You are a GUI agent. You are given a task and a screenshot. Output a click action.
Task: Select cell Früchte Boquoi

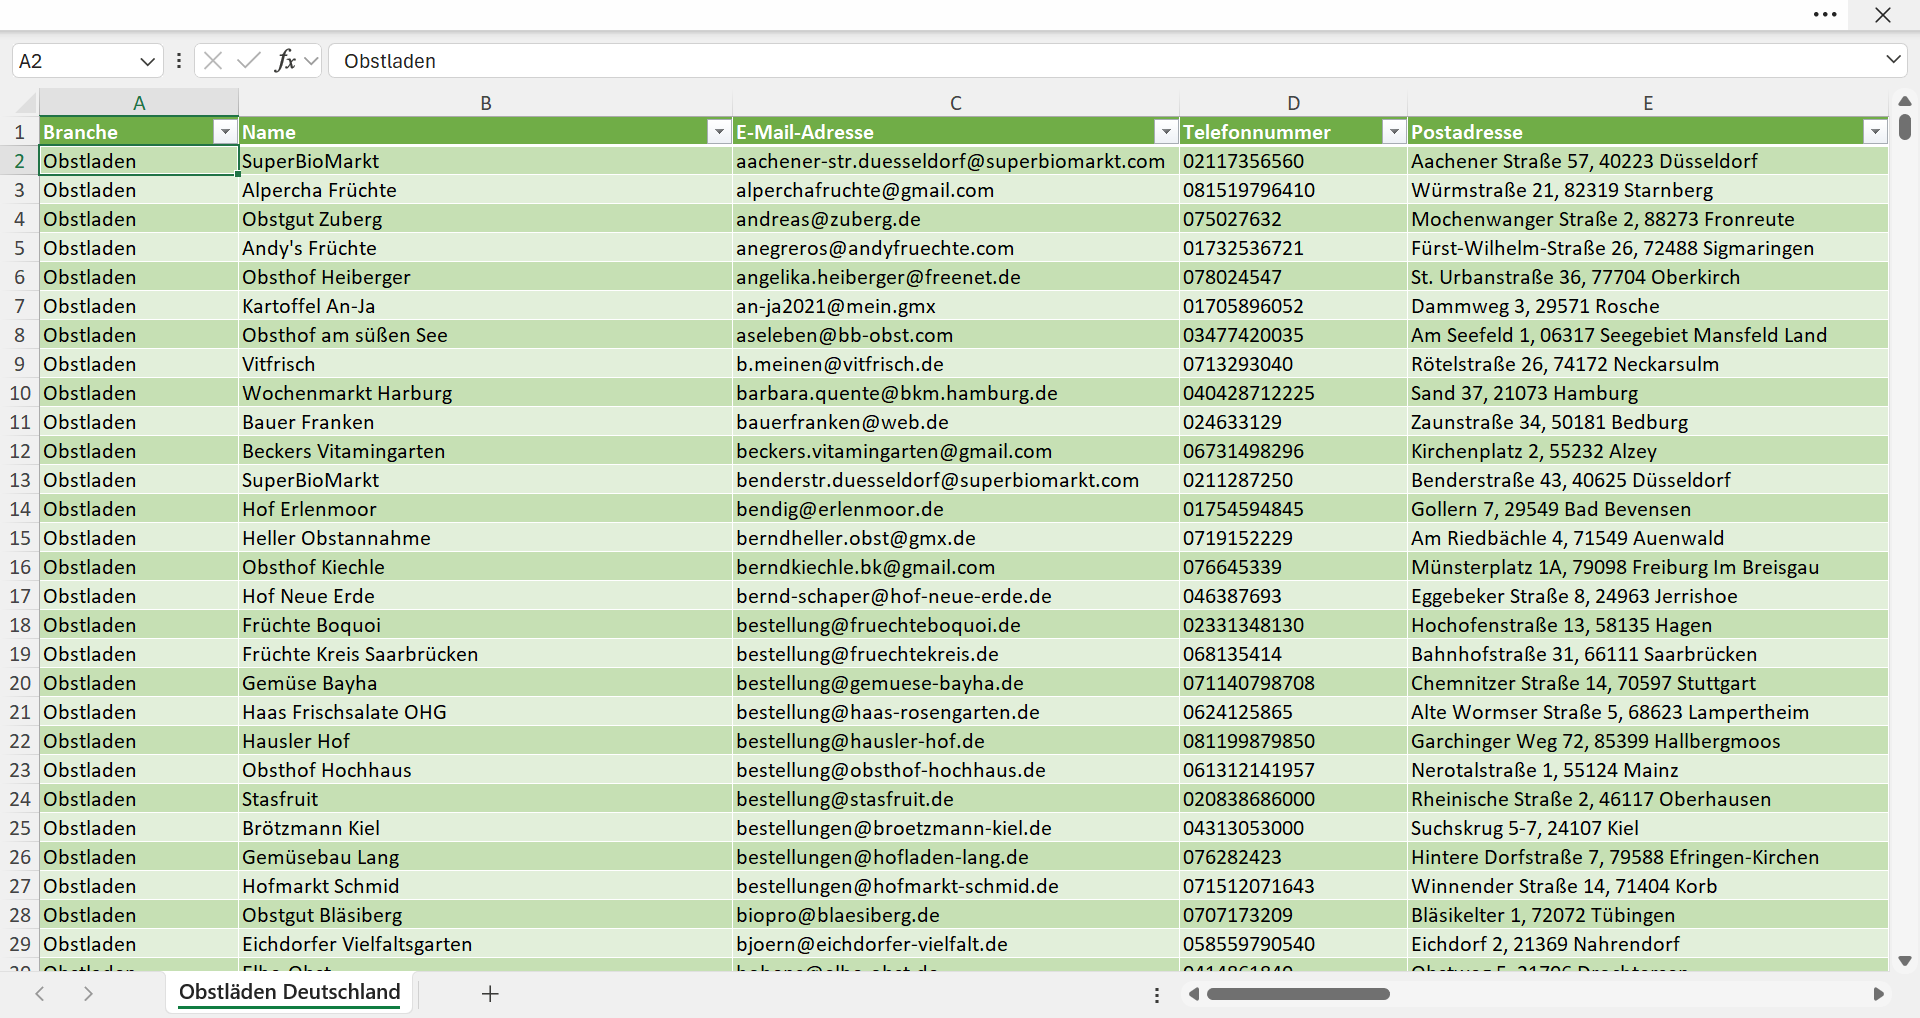pyautogui.click(x=486, y=625)
